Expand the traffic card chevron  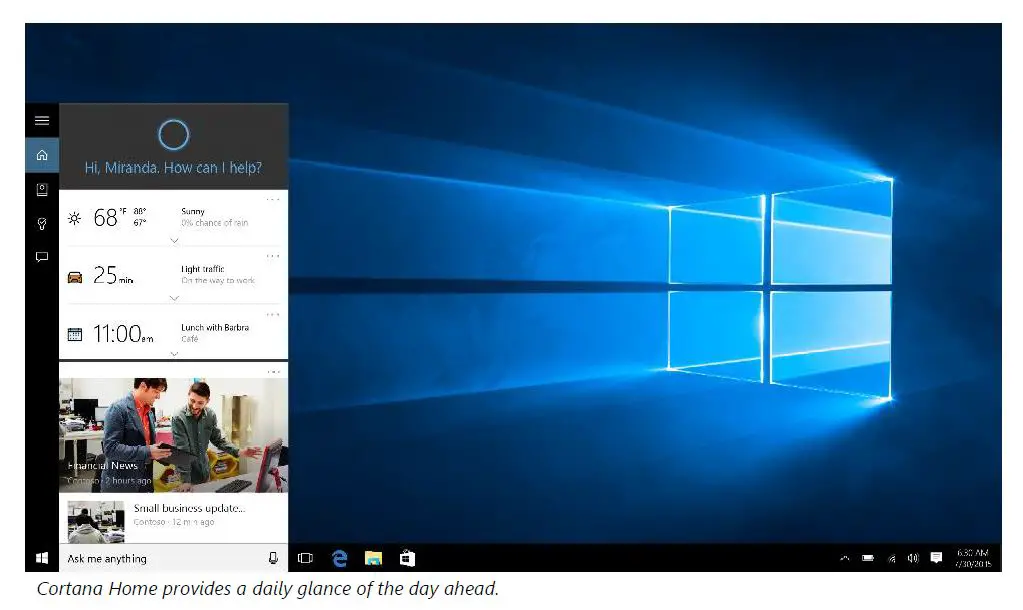(174, 298)
